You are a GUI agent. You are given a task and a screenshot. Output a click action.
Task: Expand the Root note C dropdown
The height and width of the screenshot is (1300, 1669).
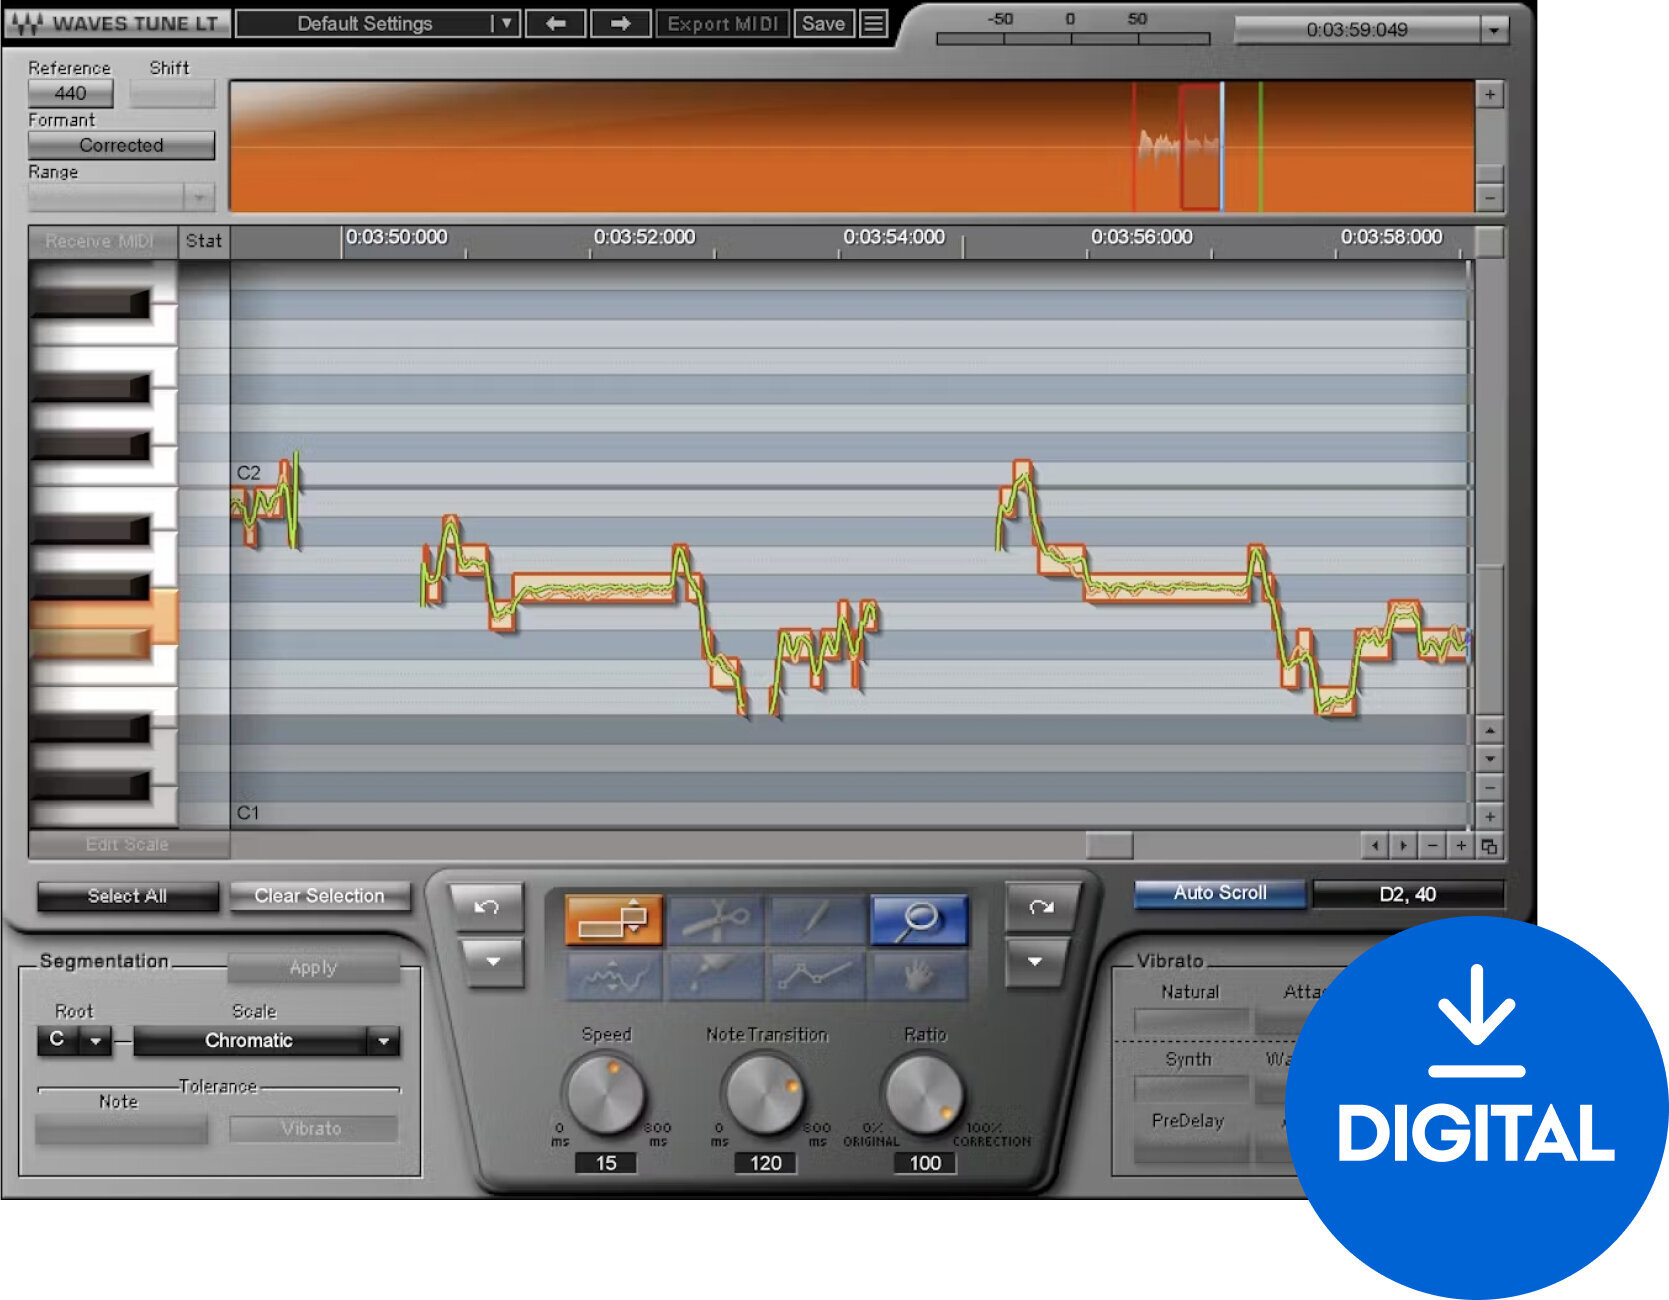96,1041
